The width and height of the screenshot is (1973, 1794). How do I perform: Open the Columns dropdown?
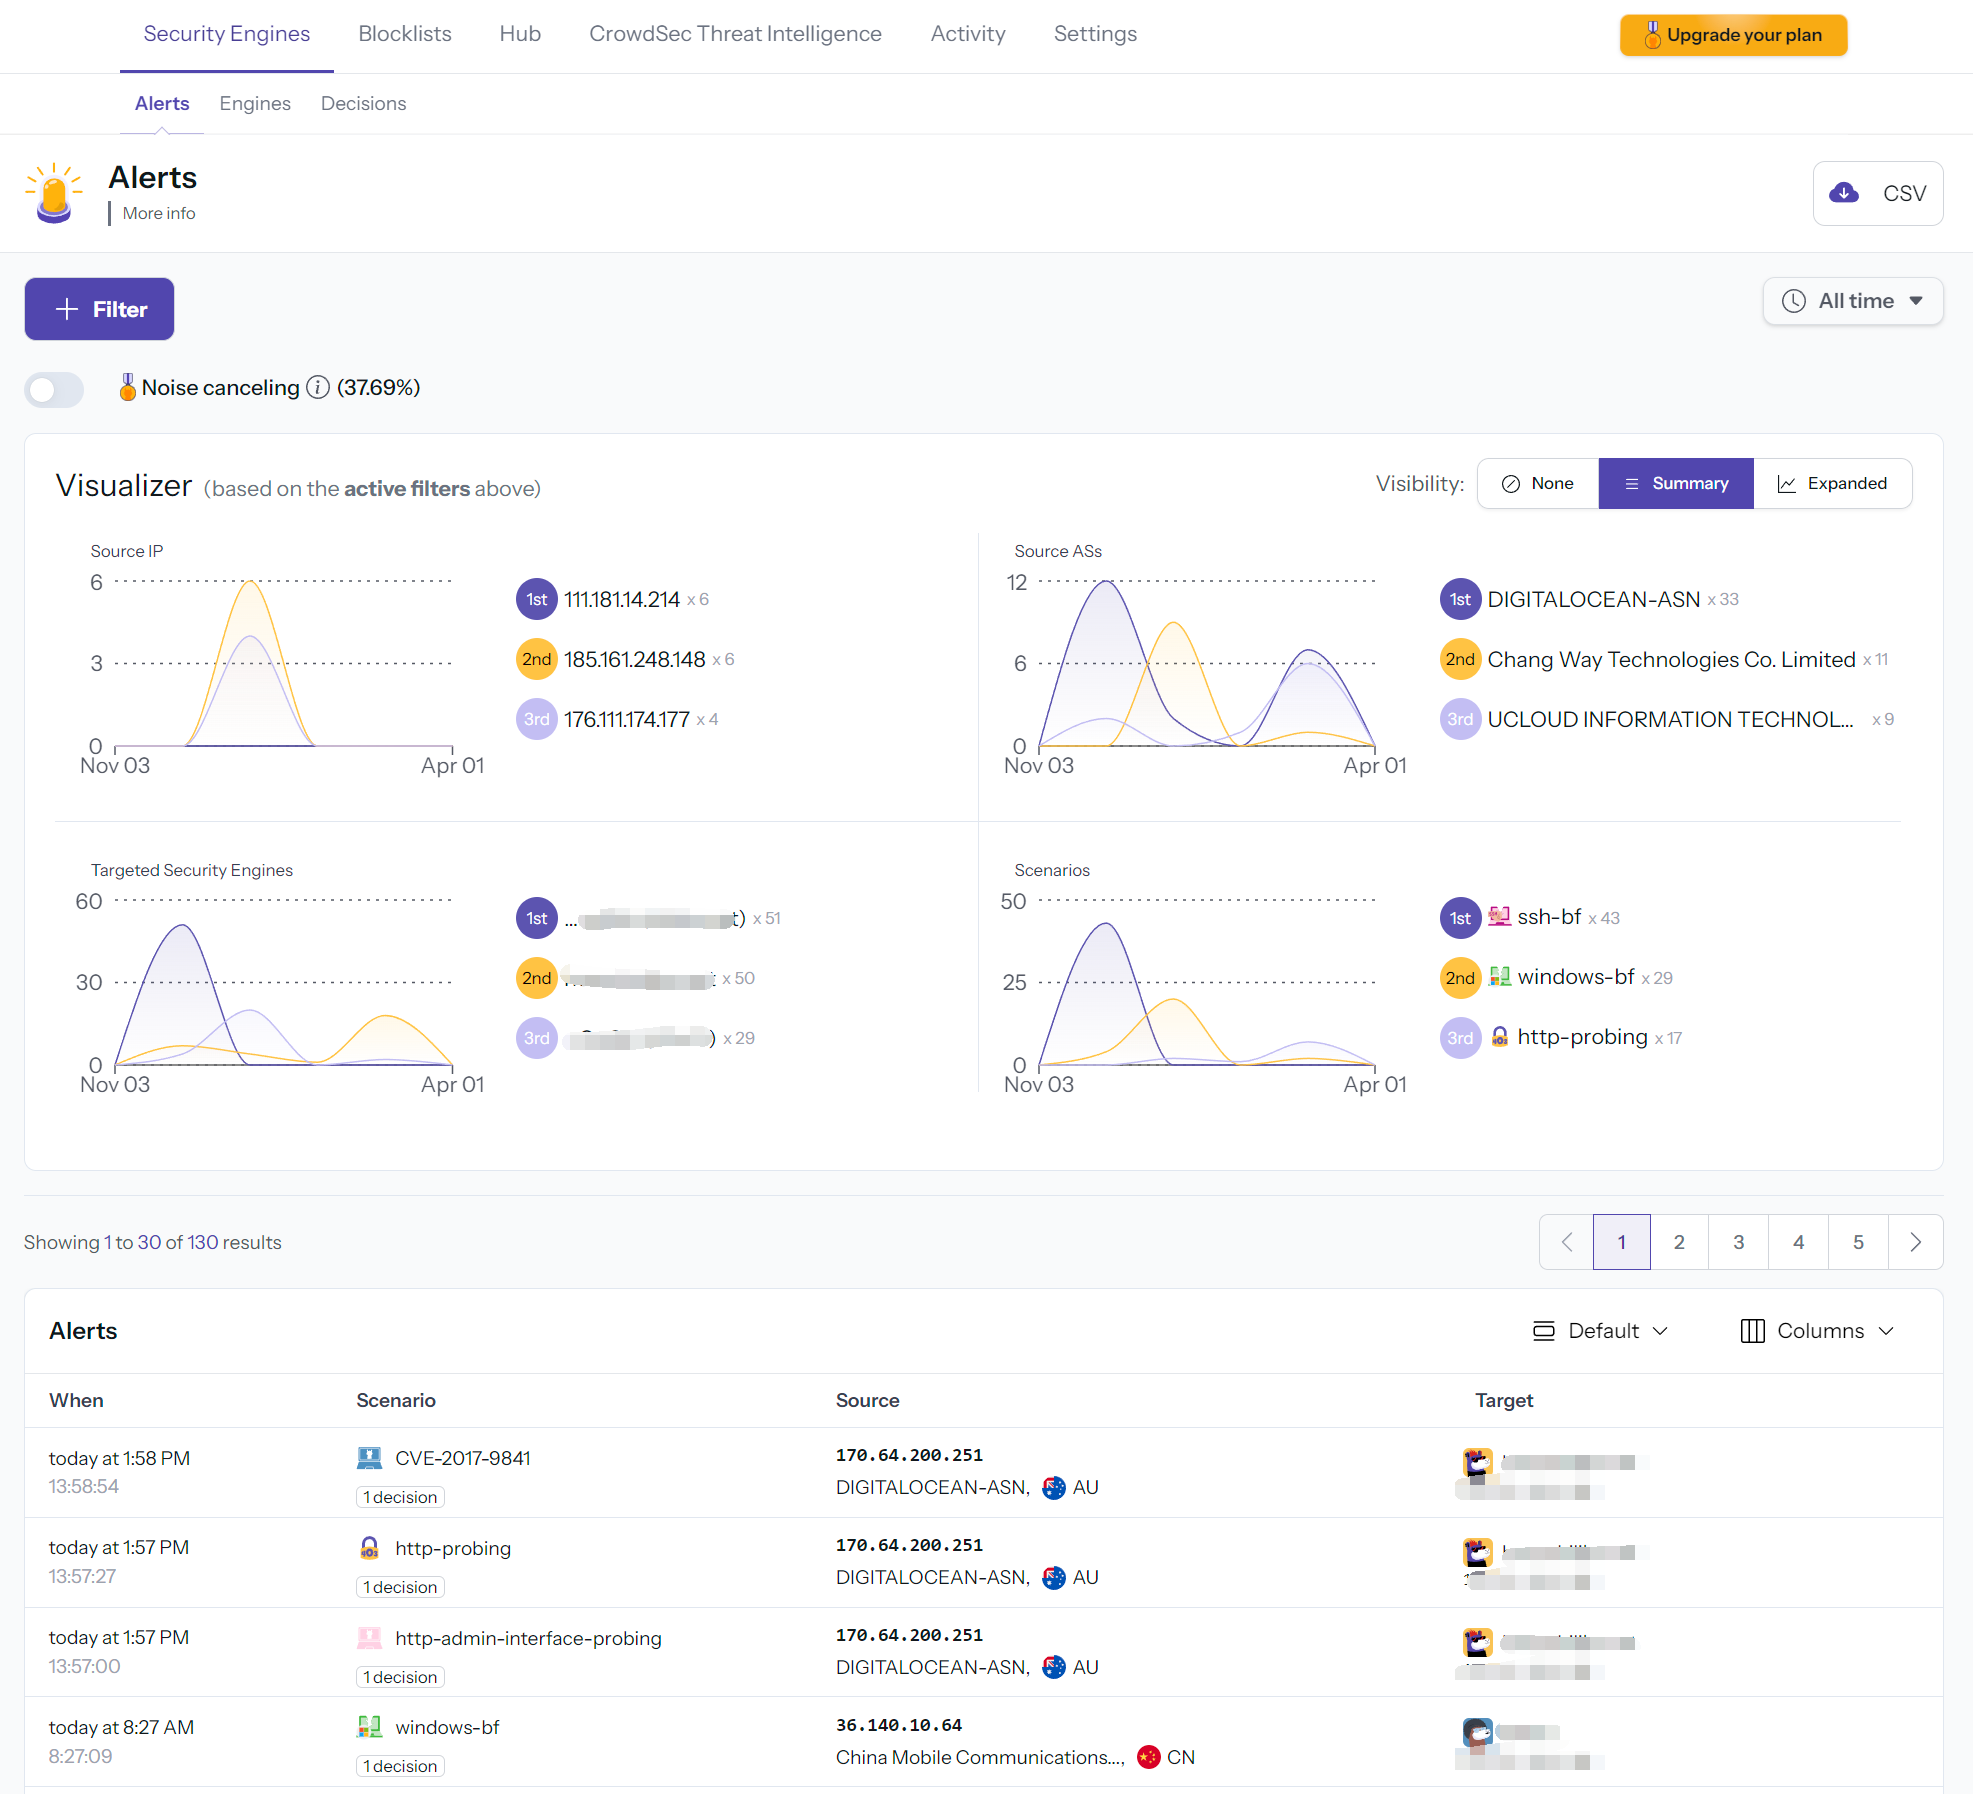[x=1818, y=1330]
